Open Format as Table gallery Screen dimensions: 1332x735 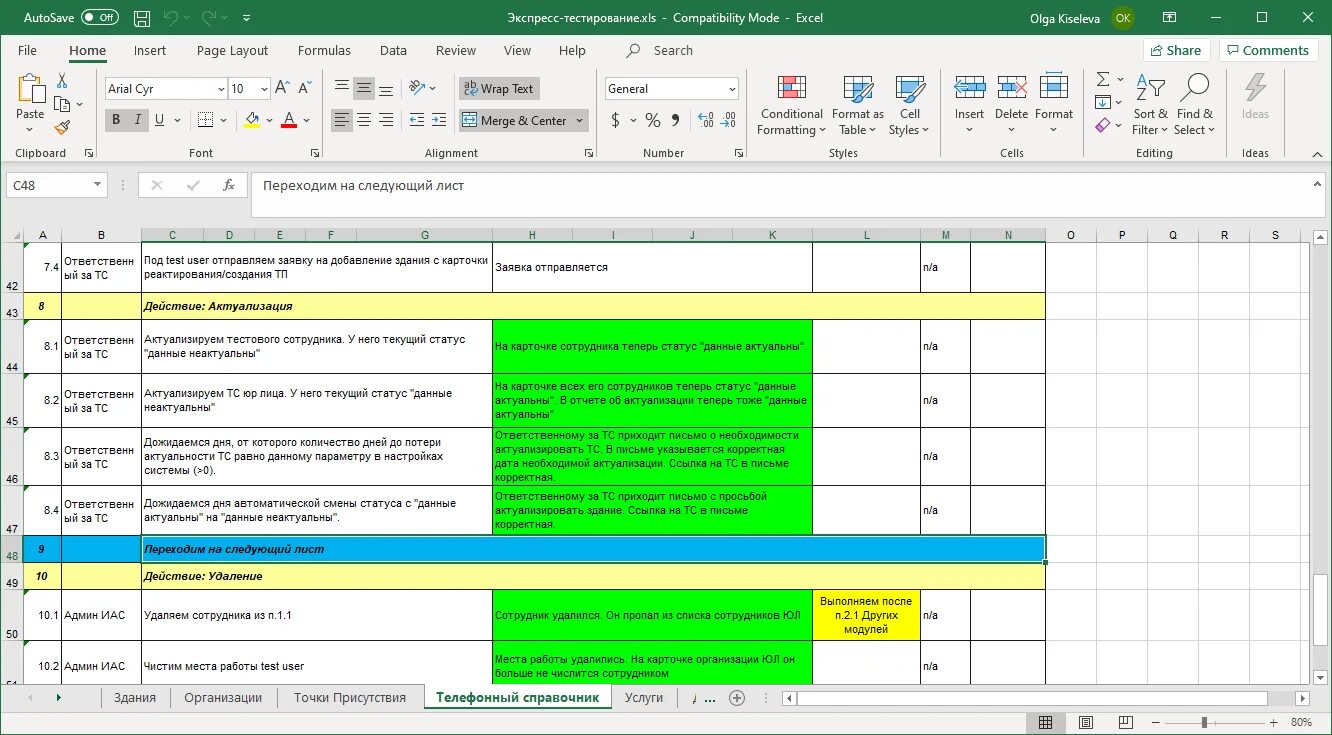coord(858,105)
